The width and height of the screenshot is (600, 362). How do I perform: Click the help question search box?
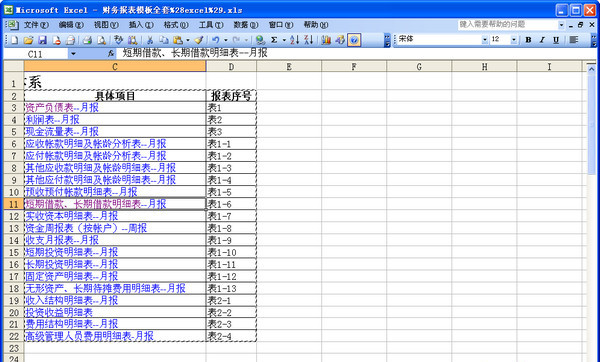pos(507,25)
